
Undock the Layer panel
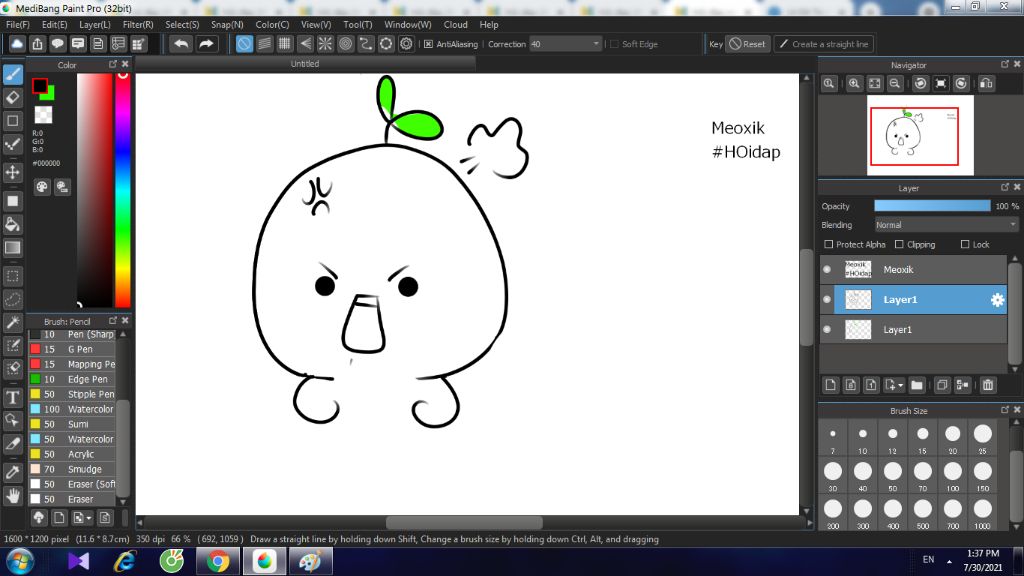click(1005, 187)
